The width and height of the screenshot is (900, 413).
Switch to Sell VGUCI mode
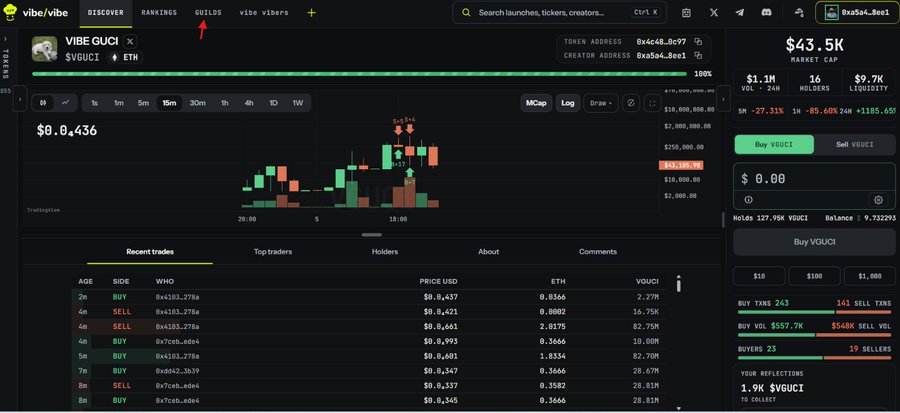[854, 145]
